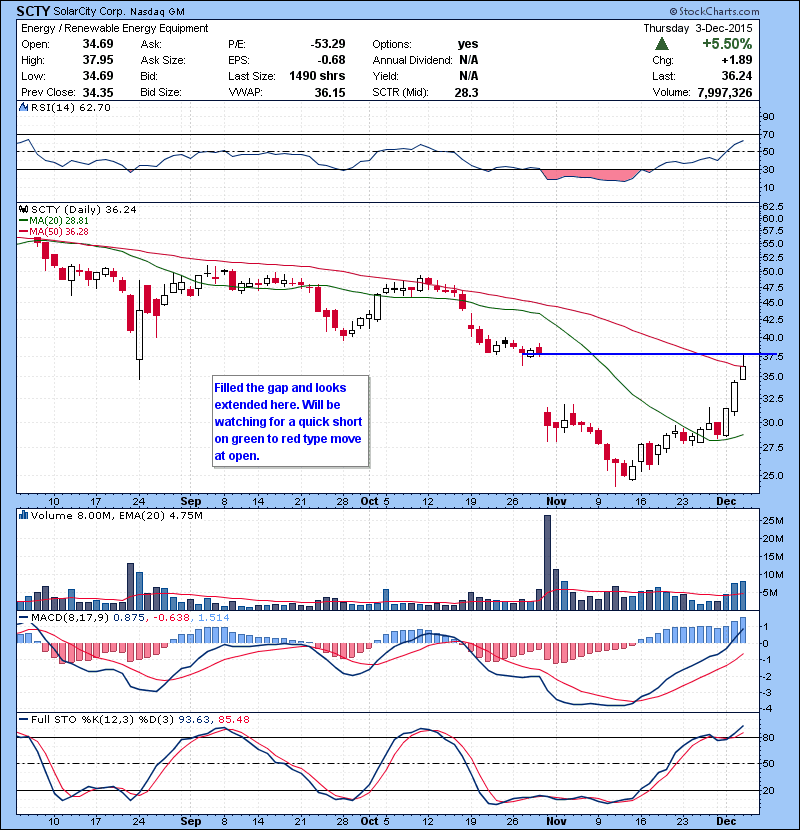Click the Nov label on the price chart axis
Image resolution: width=800 pixels, height=830 pixels.
click(x=556, y=501)
